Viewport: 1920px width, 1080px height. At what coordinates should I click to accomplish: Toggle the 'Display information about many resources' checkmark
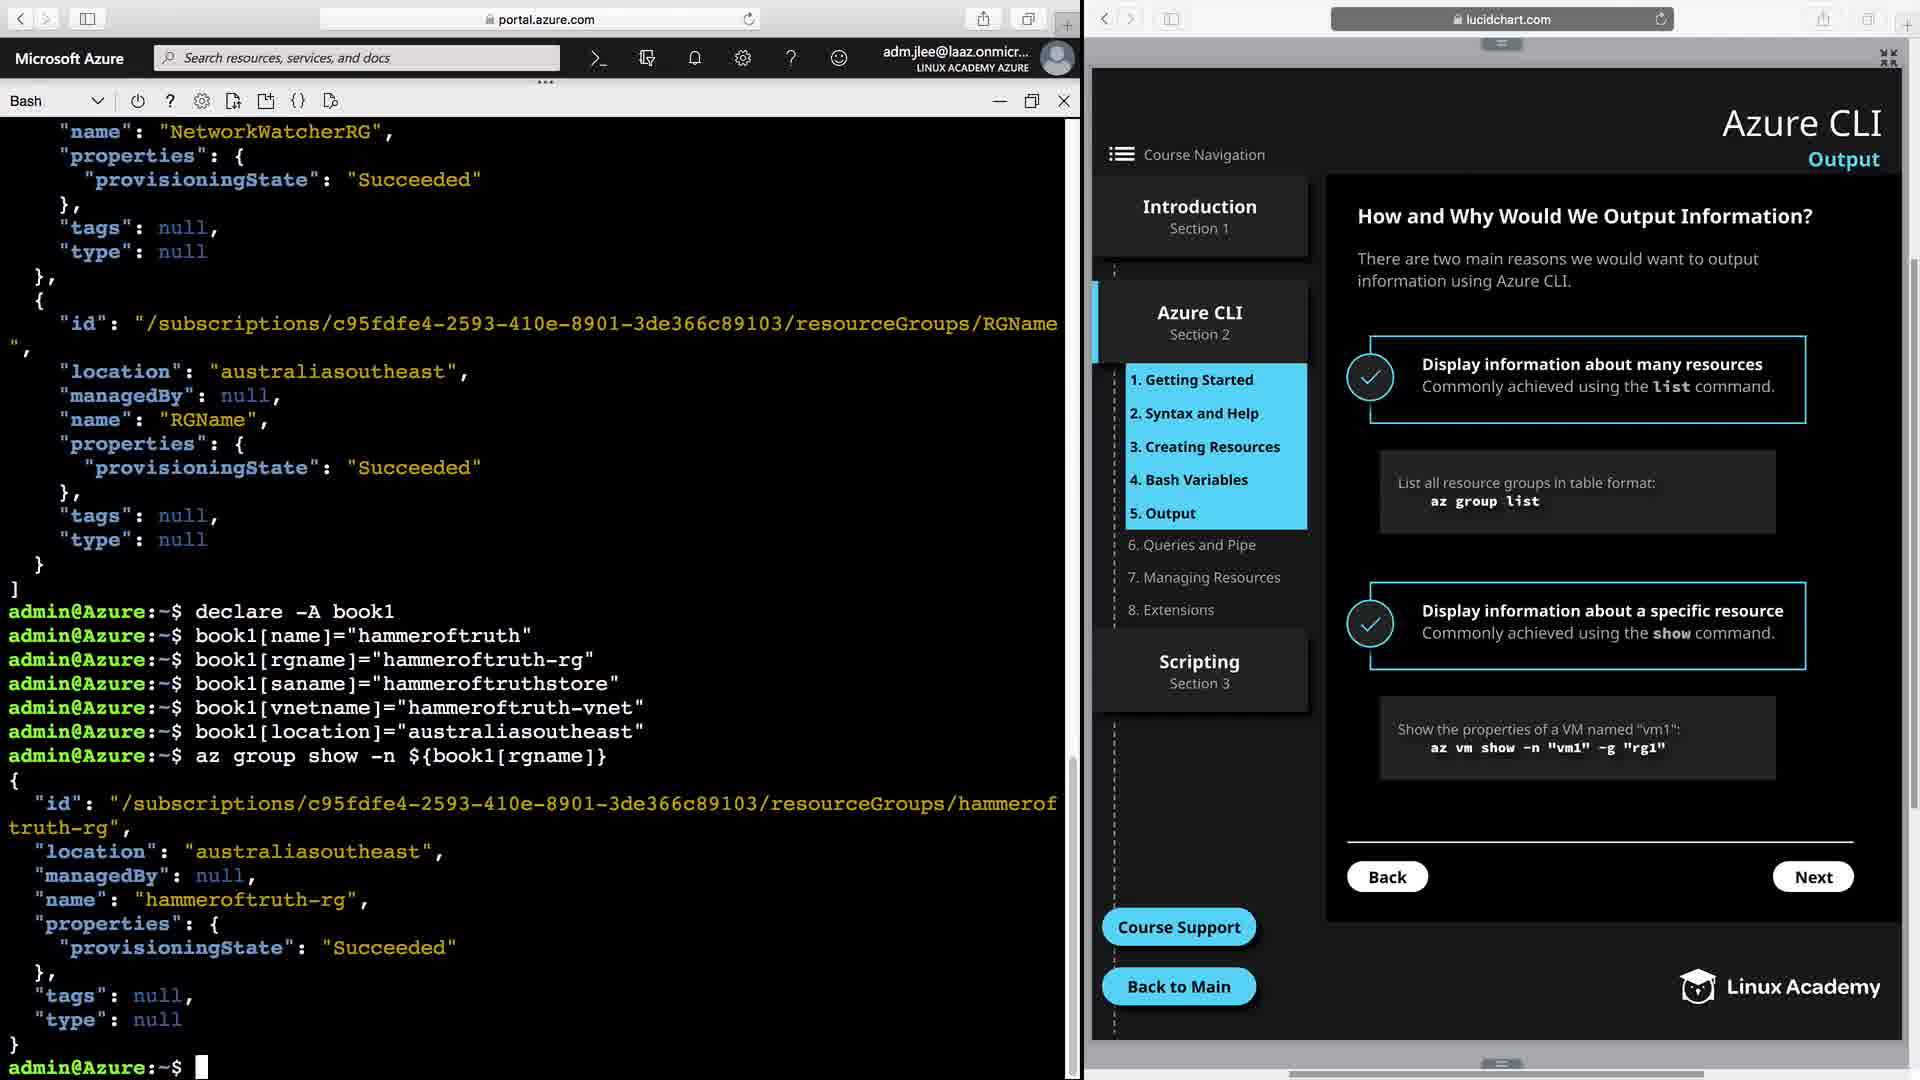click(1370, 377)
